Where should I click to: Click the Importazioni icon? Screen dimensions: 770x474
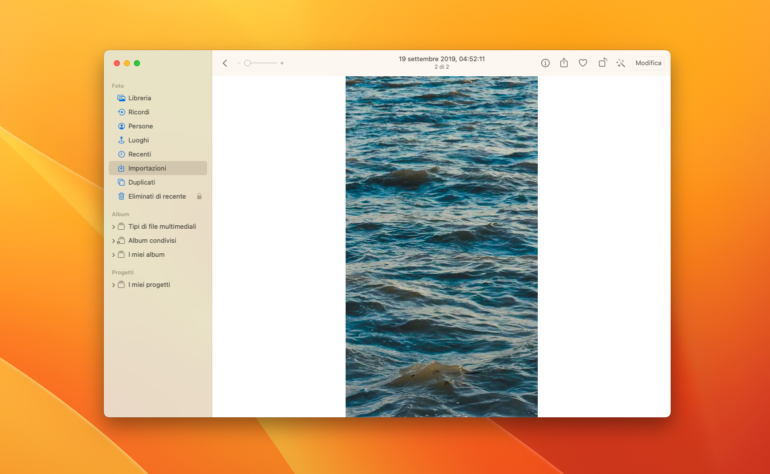coord(121,168)
